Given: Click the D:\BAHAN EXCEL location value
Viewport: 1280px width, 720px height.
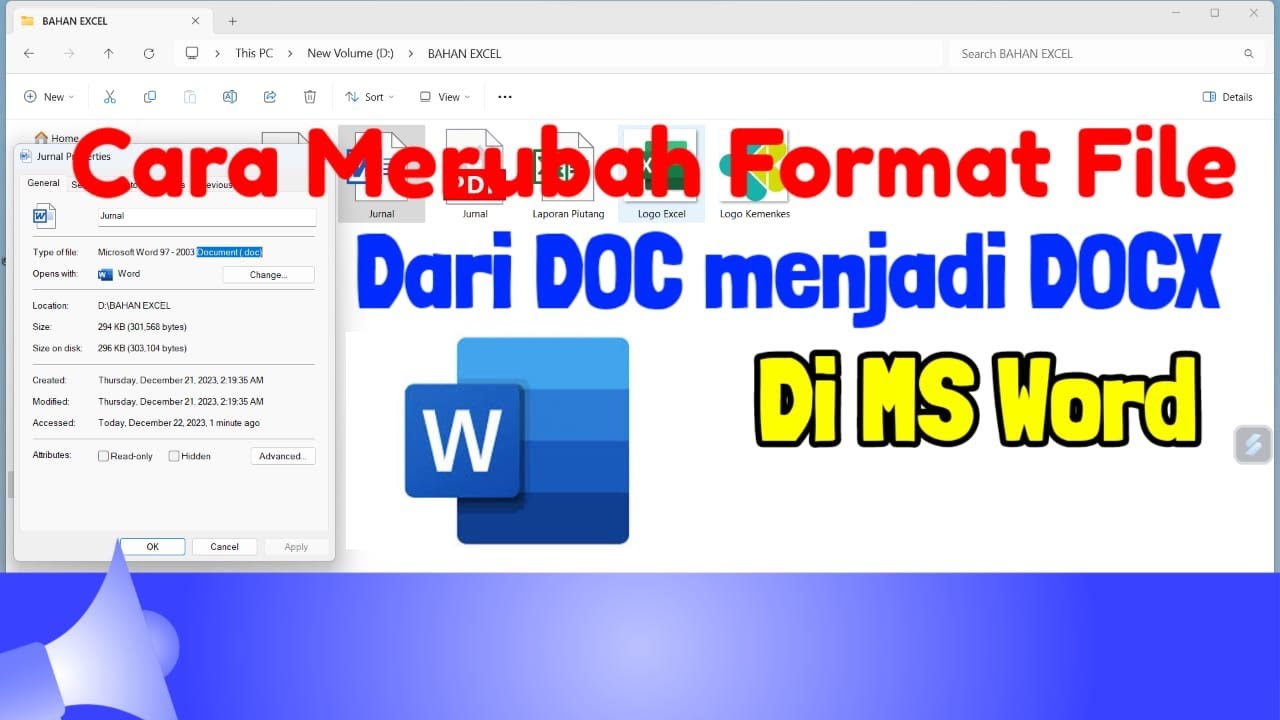Looking at the screenshot, I should click(134, 305).
